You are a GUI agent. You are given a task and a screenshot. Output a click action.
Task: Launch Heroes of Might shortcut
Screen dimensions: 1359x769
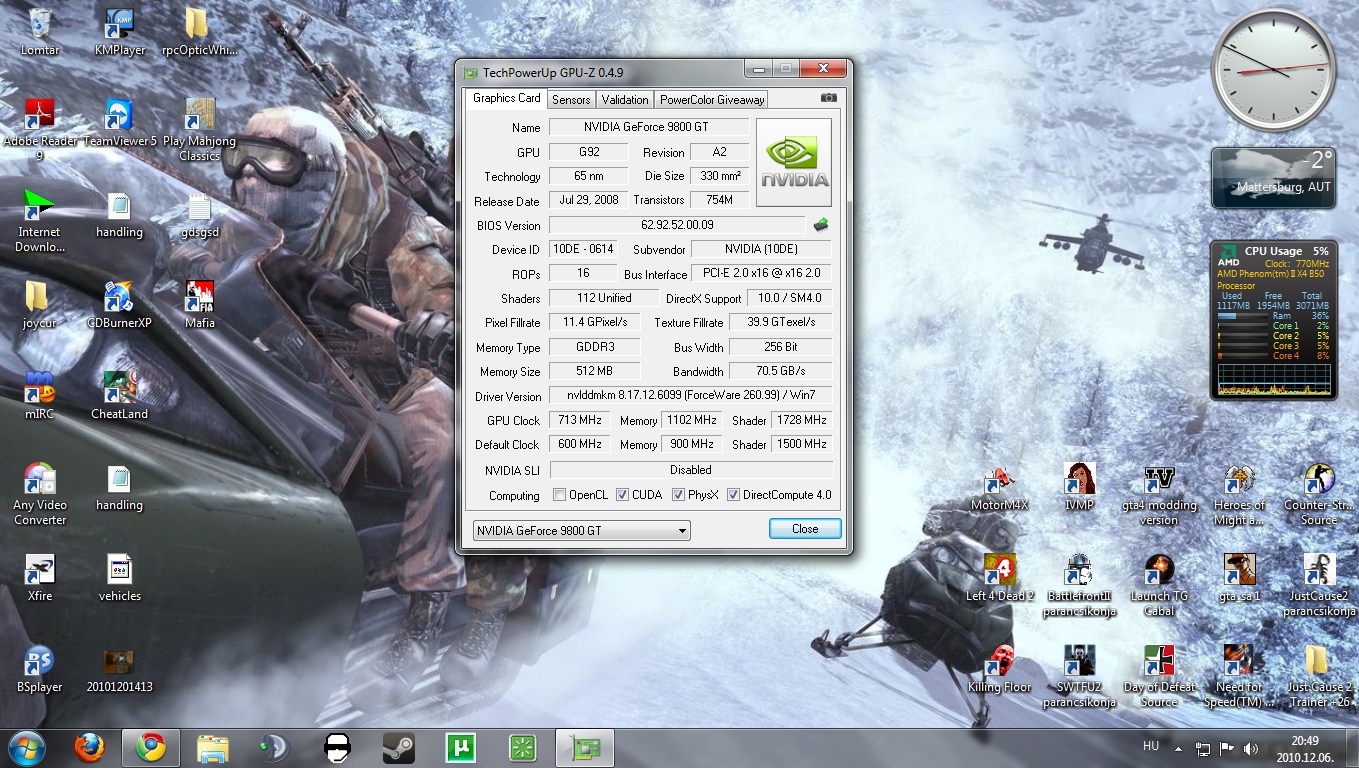pyautogui.click(x=1240, y=494)
